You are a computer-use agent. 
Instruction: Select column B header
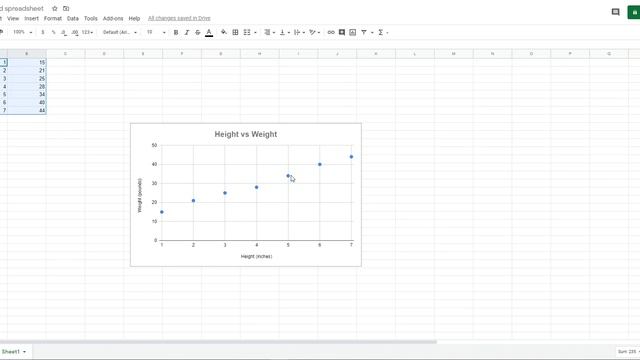pos(27,54)
